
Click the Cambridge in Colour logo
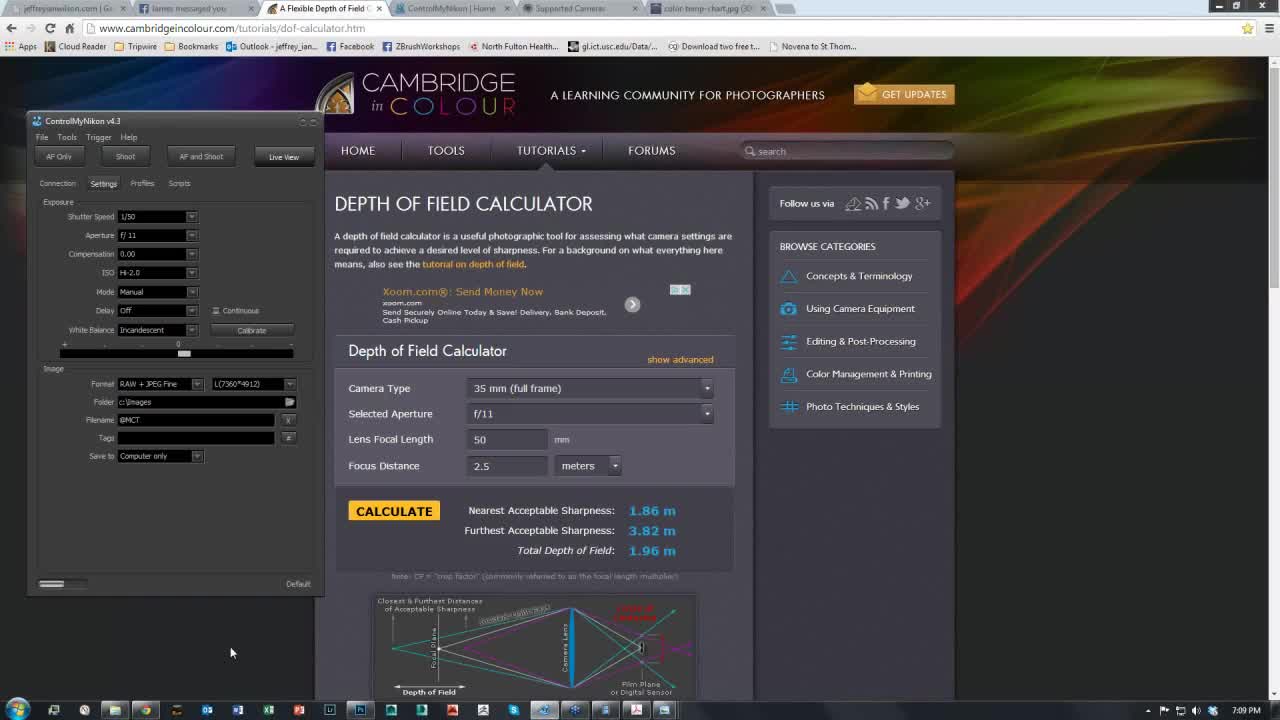(417, 94)
